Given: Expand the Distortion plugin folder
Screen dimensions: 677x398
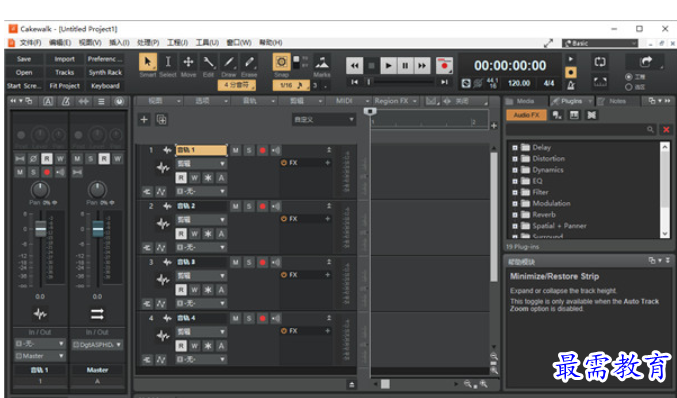Looking at the screenshot, I should click(x=515, y=159).
